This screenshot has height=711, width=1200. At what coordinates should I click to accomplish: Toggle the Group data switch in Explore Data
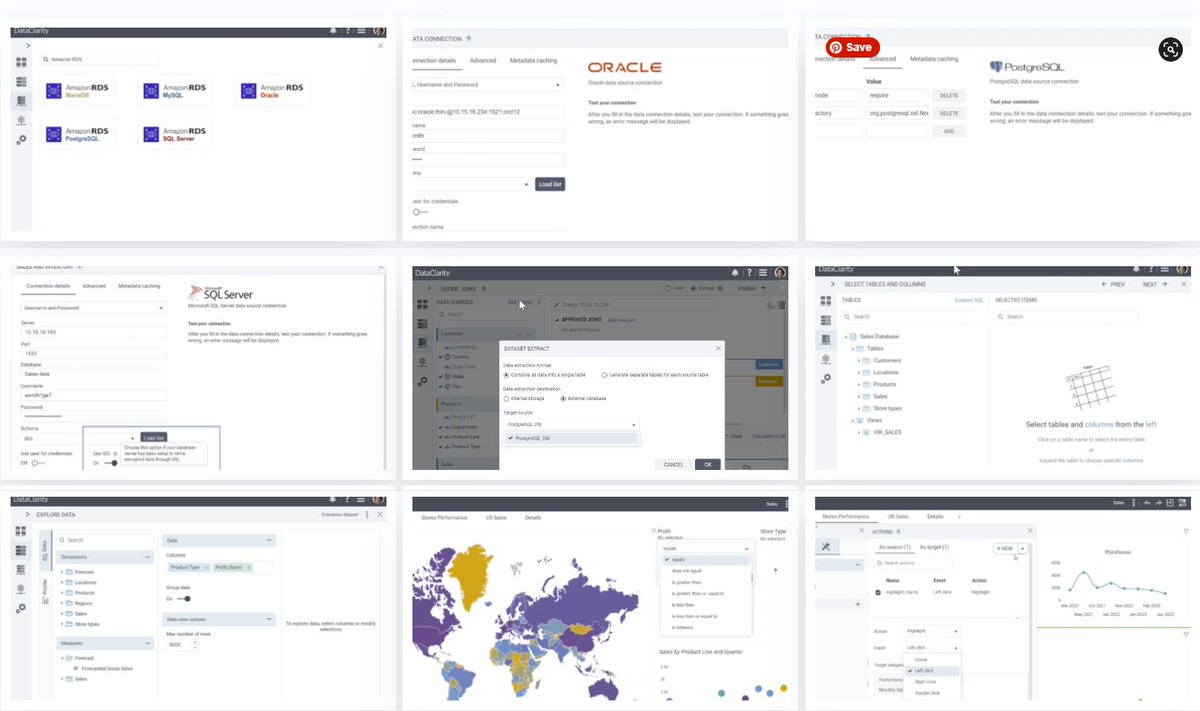click(183, 598)
